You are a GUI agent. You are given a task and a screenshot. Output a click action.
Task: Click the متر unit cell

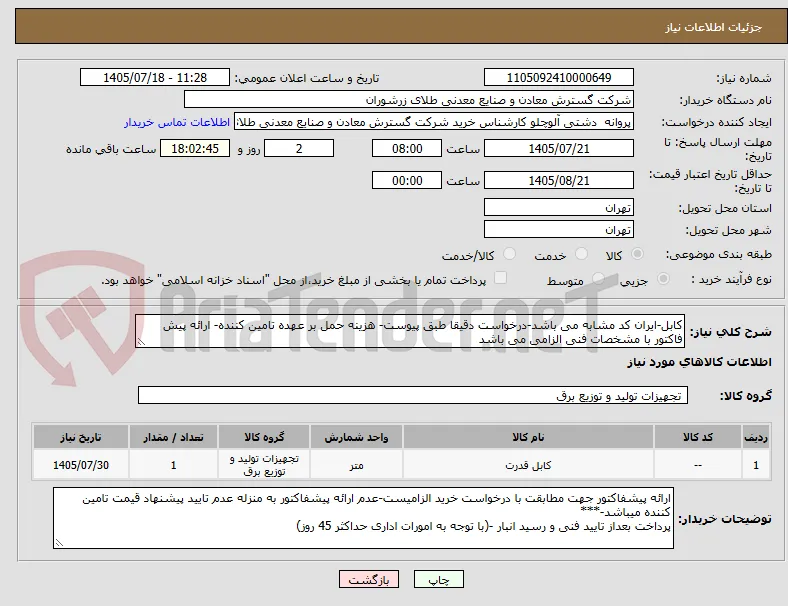pos(356,465)
